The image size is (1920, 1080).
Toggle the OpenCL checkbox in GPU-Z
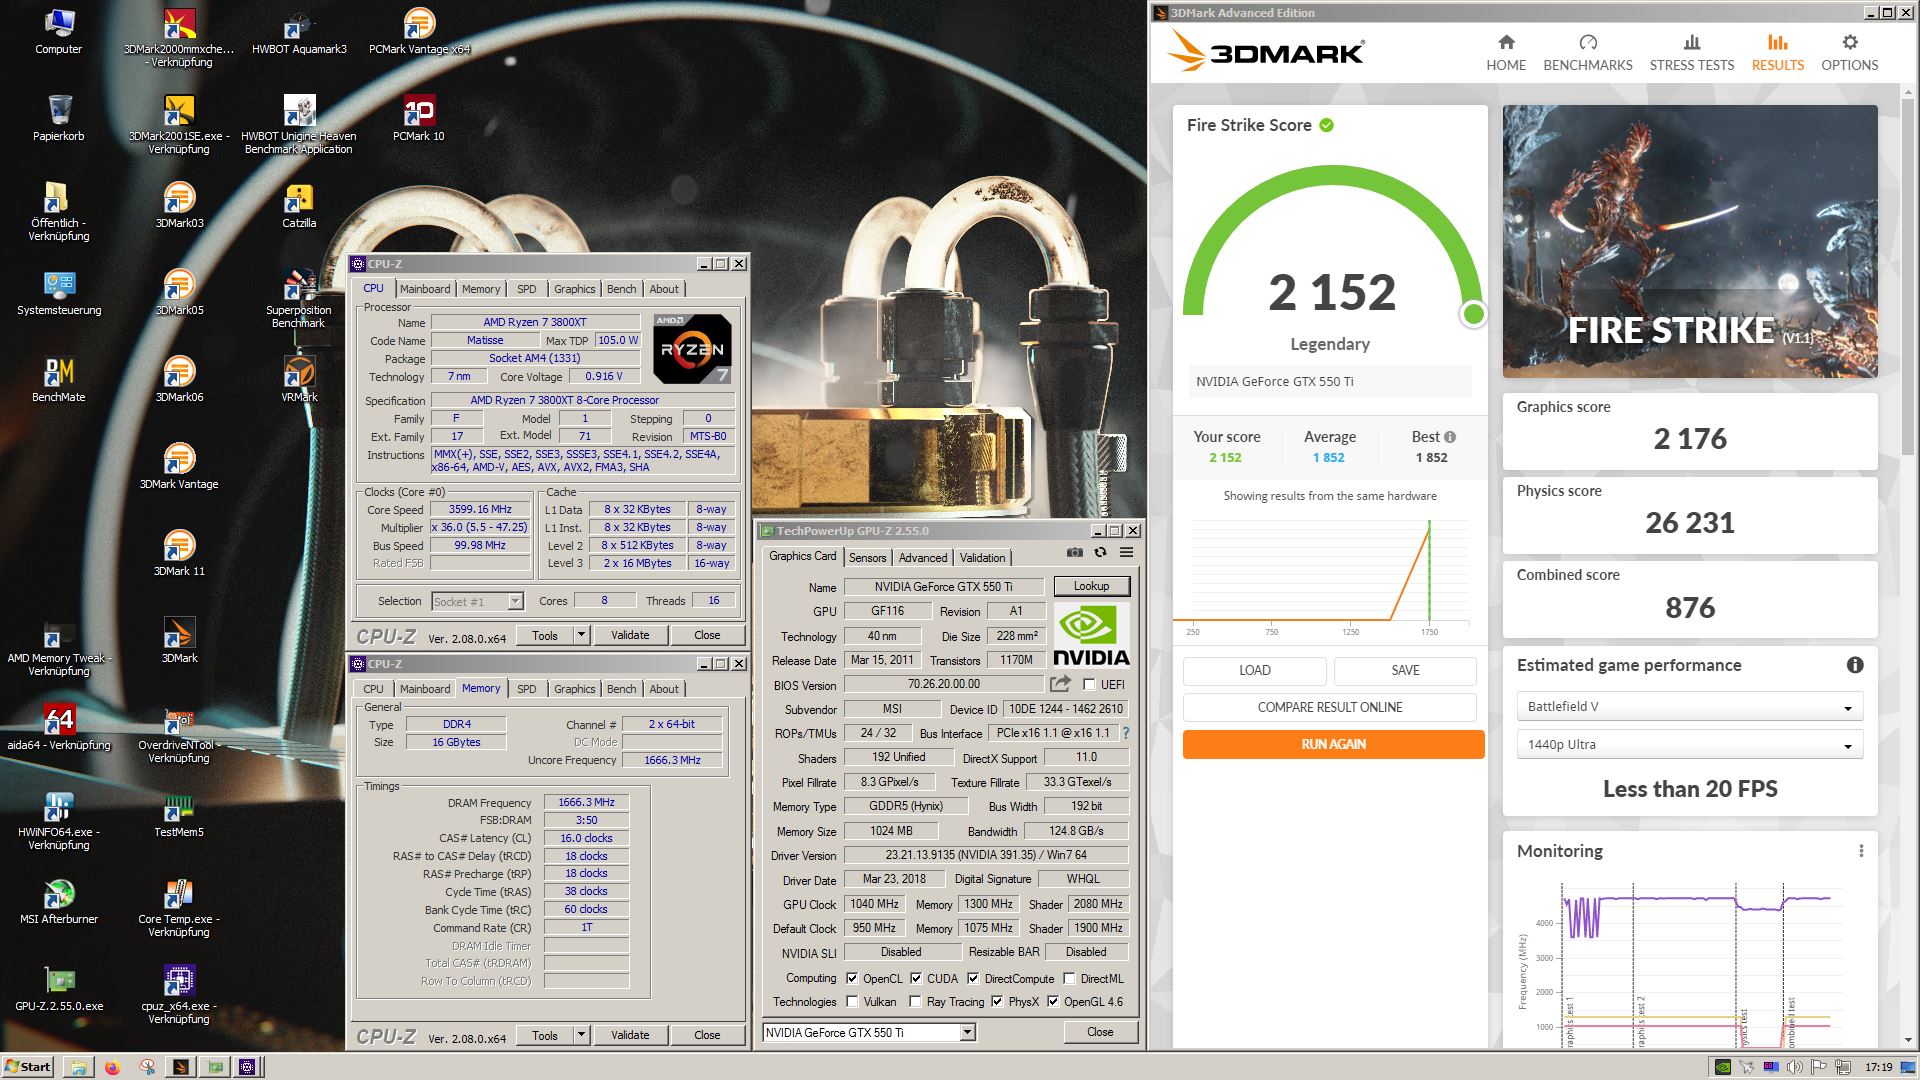pyautogui.click(x=852, y=979)
